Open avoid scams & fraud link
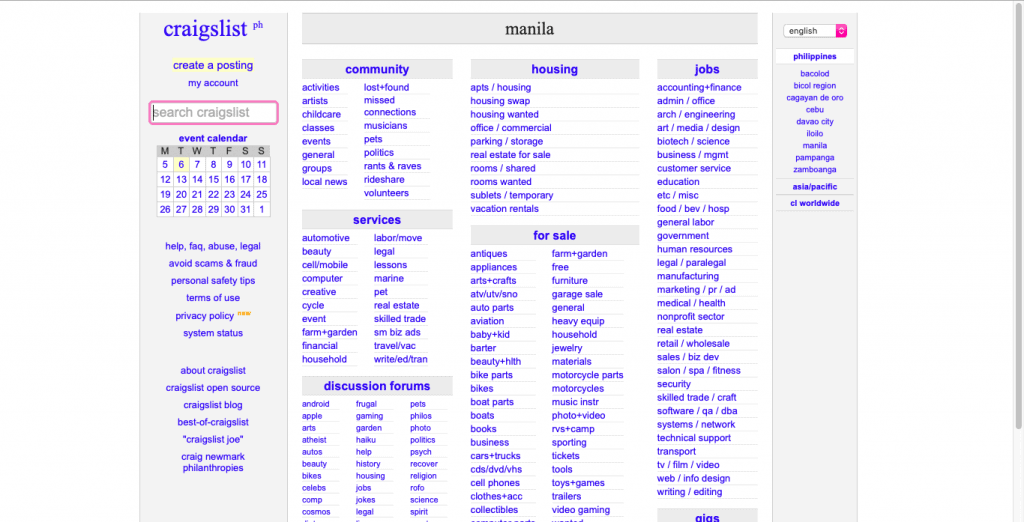1024x522 pixels. coord(213,263)
